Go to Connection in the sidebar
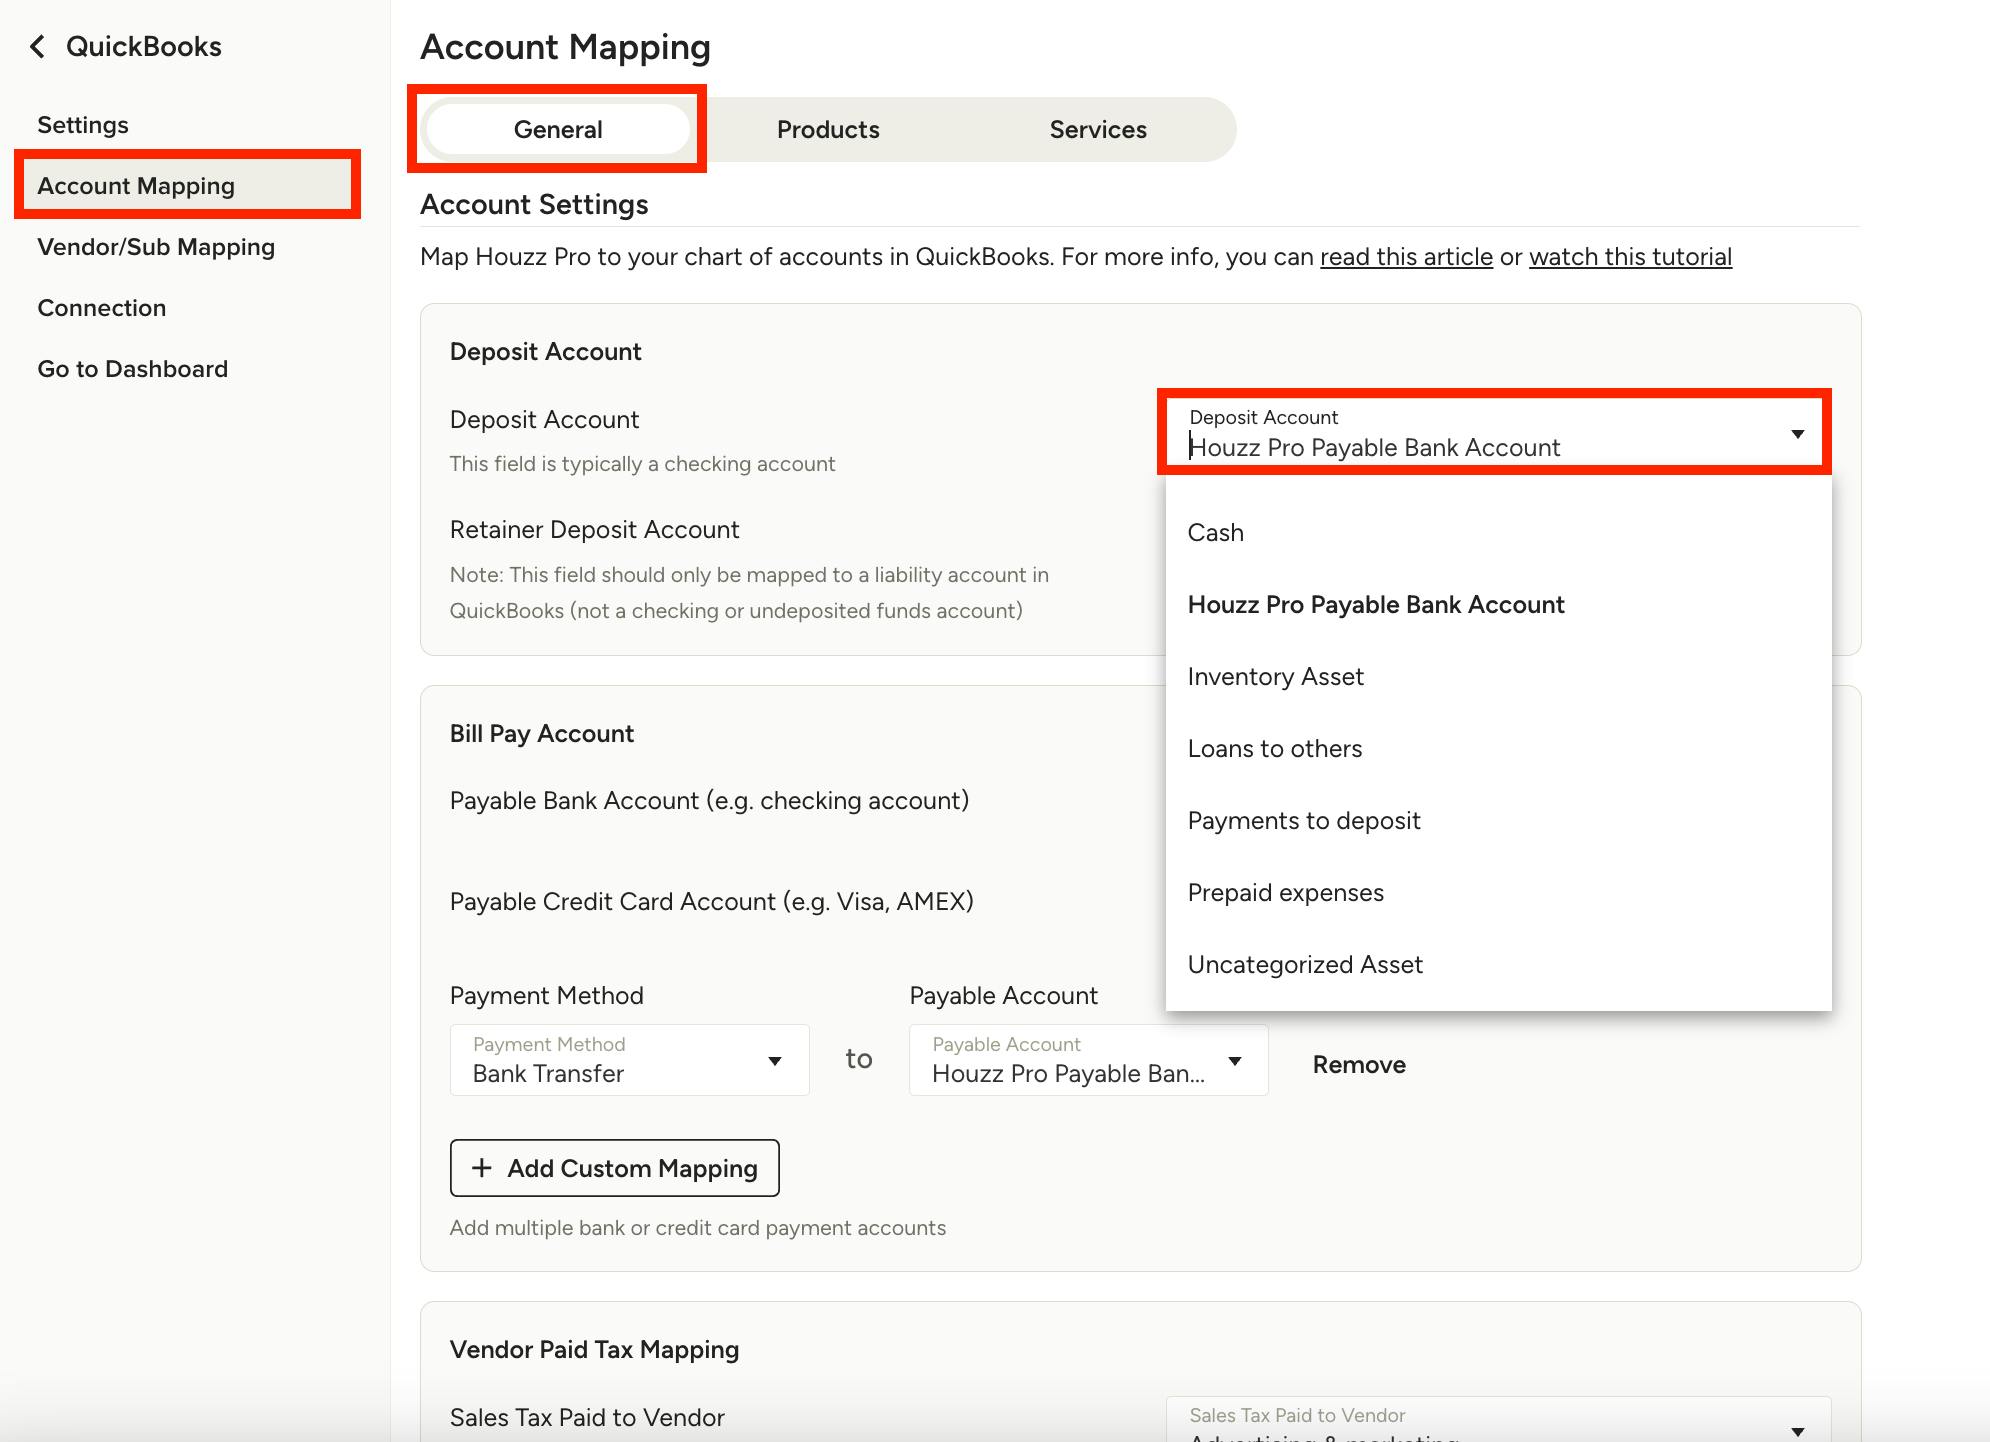This screenshot has width=1990, height=1442. (102, 308)
